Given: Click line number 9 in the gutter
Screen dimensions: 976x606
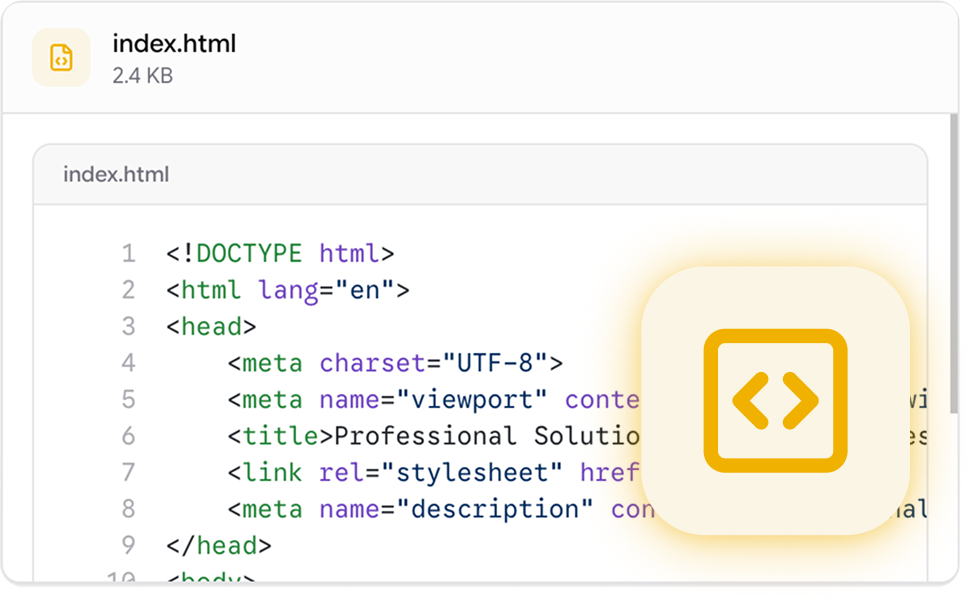Looking at the screenshot, I should (x=128, y=545).
